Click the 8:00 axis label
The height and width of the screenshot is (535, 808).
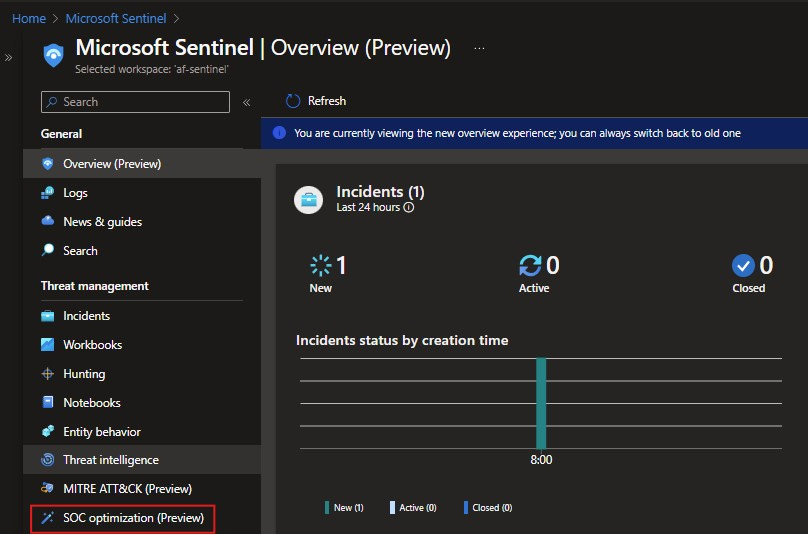[541, 460]
